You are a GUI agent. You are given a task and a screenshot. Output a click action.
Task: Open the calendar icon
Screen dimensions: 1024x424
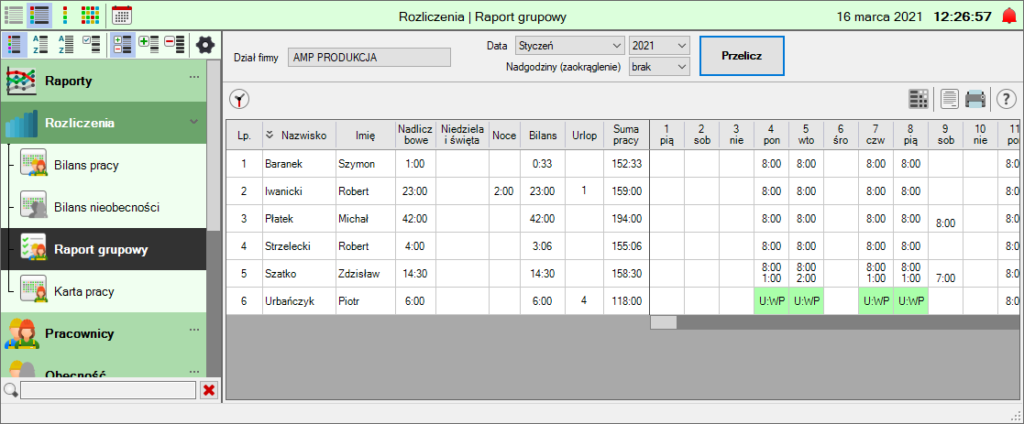[x=121, y=14]
